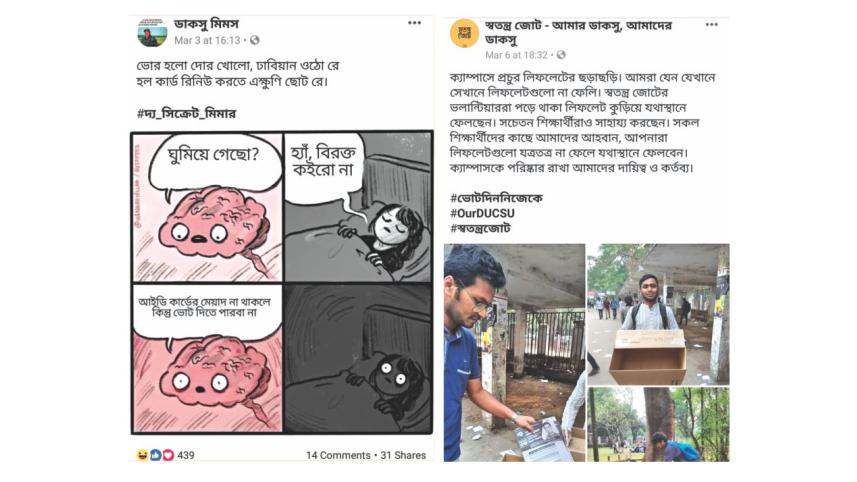View the 31 Shares list
The image size is (857, 482).
[x=403, y=455]
